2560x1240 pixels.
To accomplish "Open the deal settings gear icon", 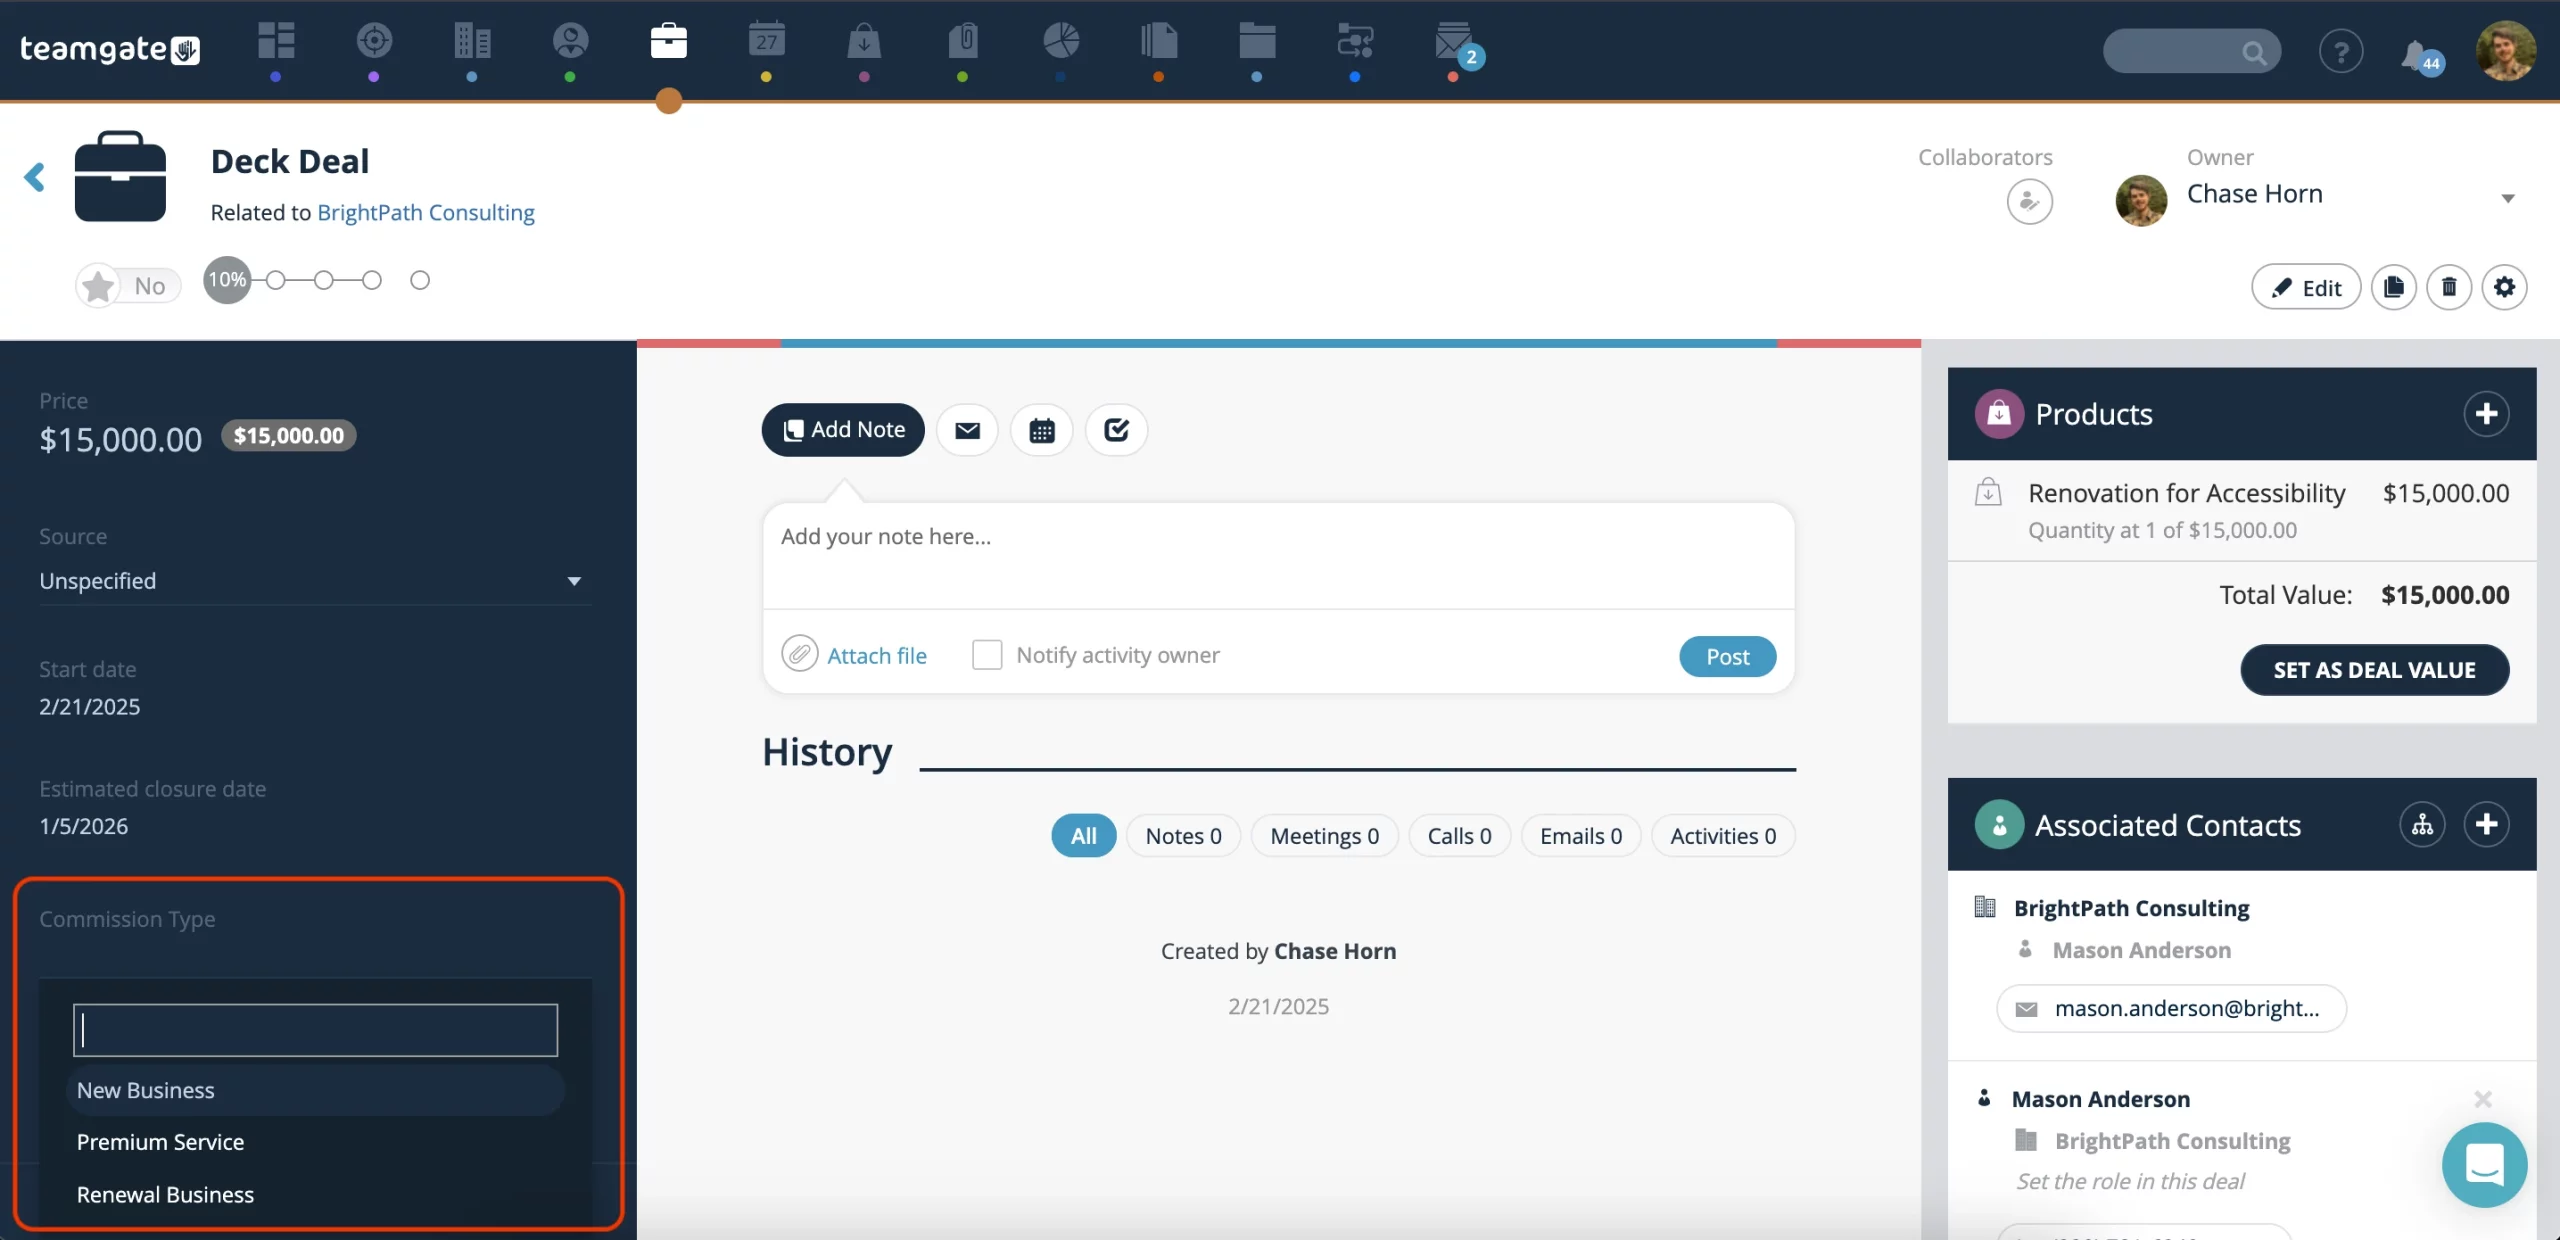I will [2504, 288].
